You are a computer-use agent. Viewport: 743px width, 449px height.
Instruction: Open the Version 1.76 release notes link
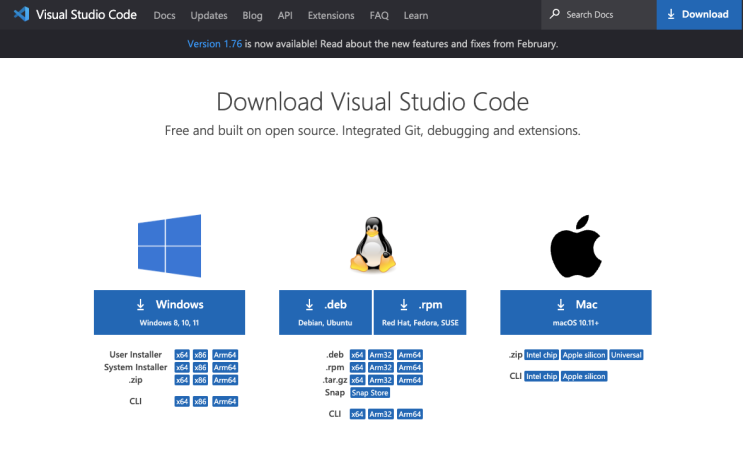[x=215, y=44]
